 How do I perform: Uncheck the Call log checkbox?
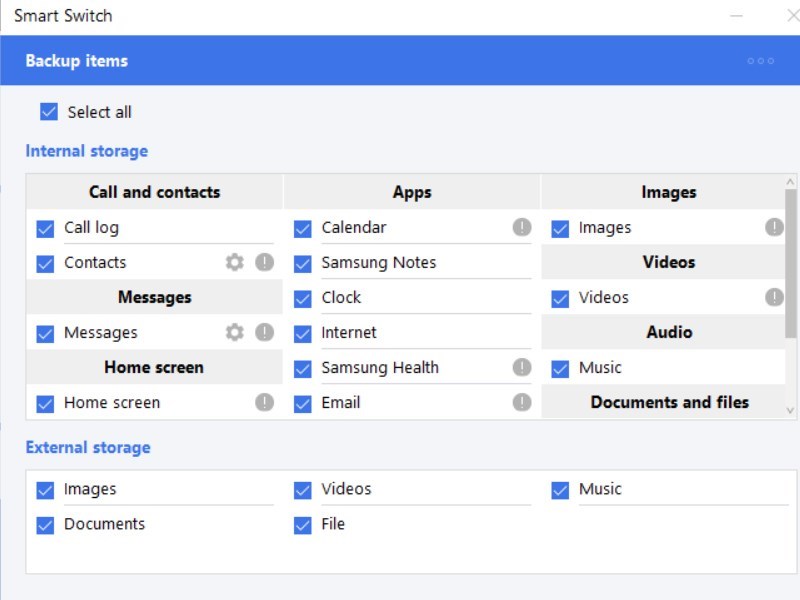45,228
